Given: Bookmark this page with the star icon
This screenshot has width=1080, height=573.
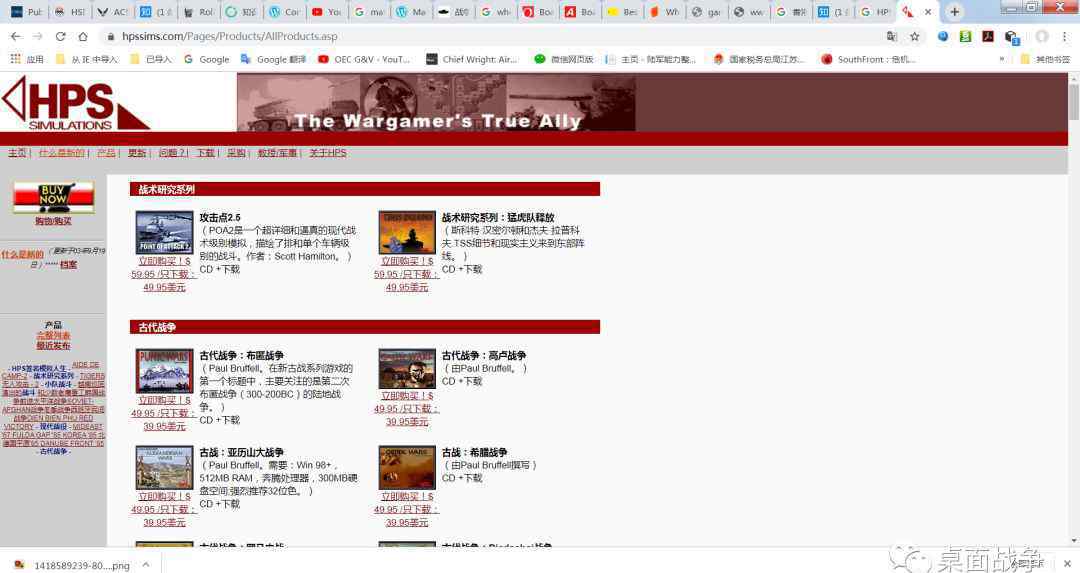Looking at the screenshot, I should coord(915,37).
